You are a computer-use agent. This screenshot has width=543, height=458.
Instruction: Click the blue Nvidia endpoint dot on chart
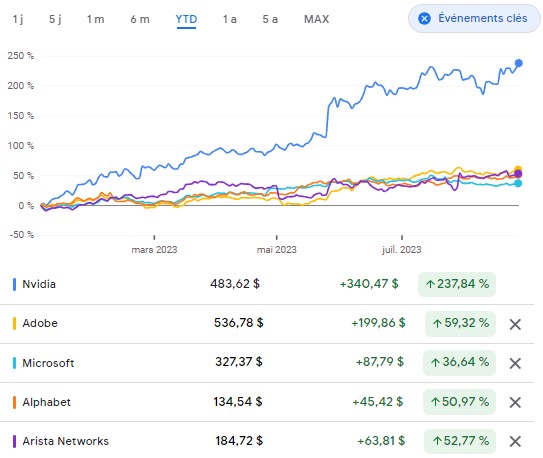(518, 63)
